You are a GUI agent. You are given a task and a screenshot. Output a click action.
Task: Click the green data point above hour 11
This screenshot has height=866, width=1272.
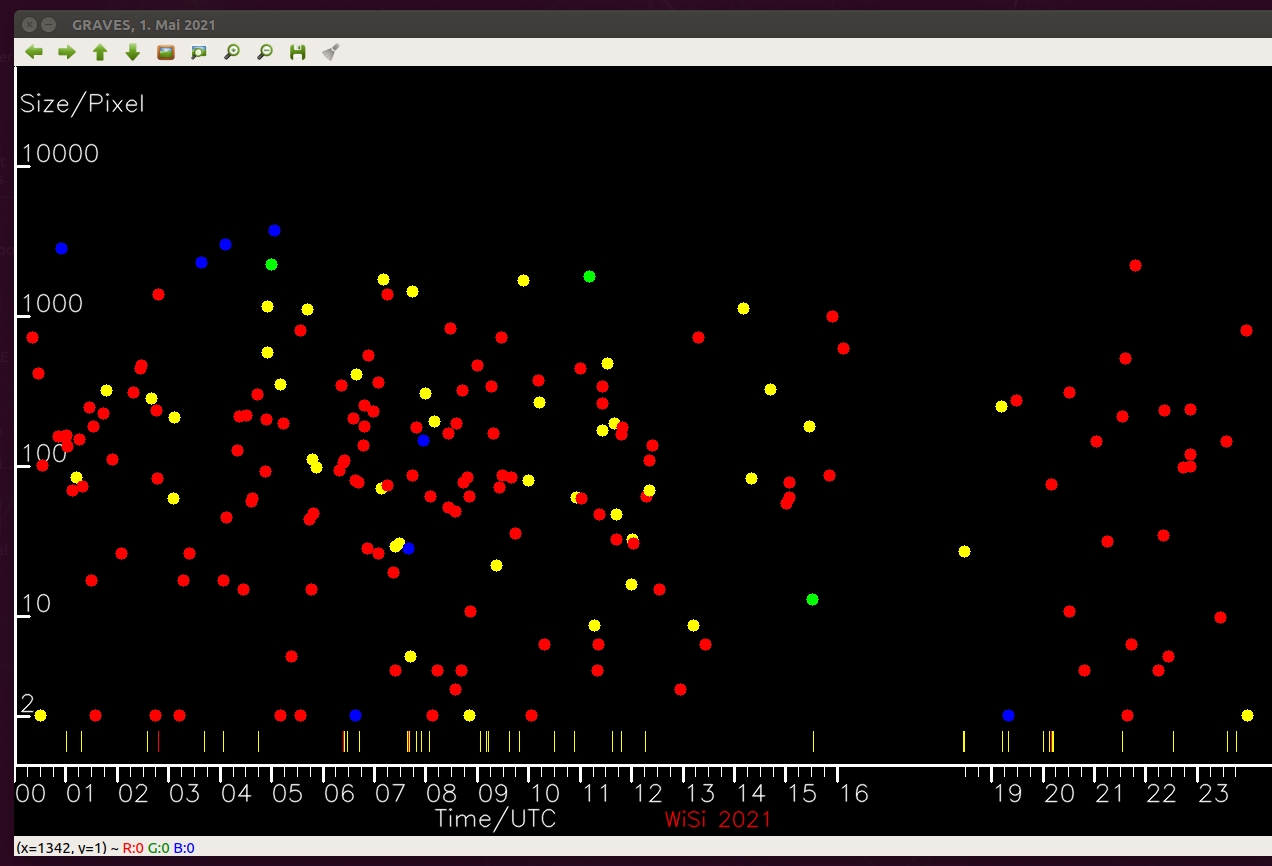coord(589,276)
